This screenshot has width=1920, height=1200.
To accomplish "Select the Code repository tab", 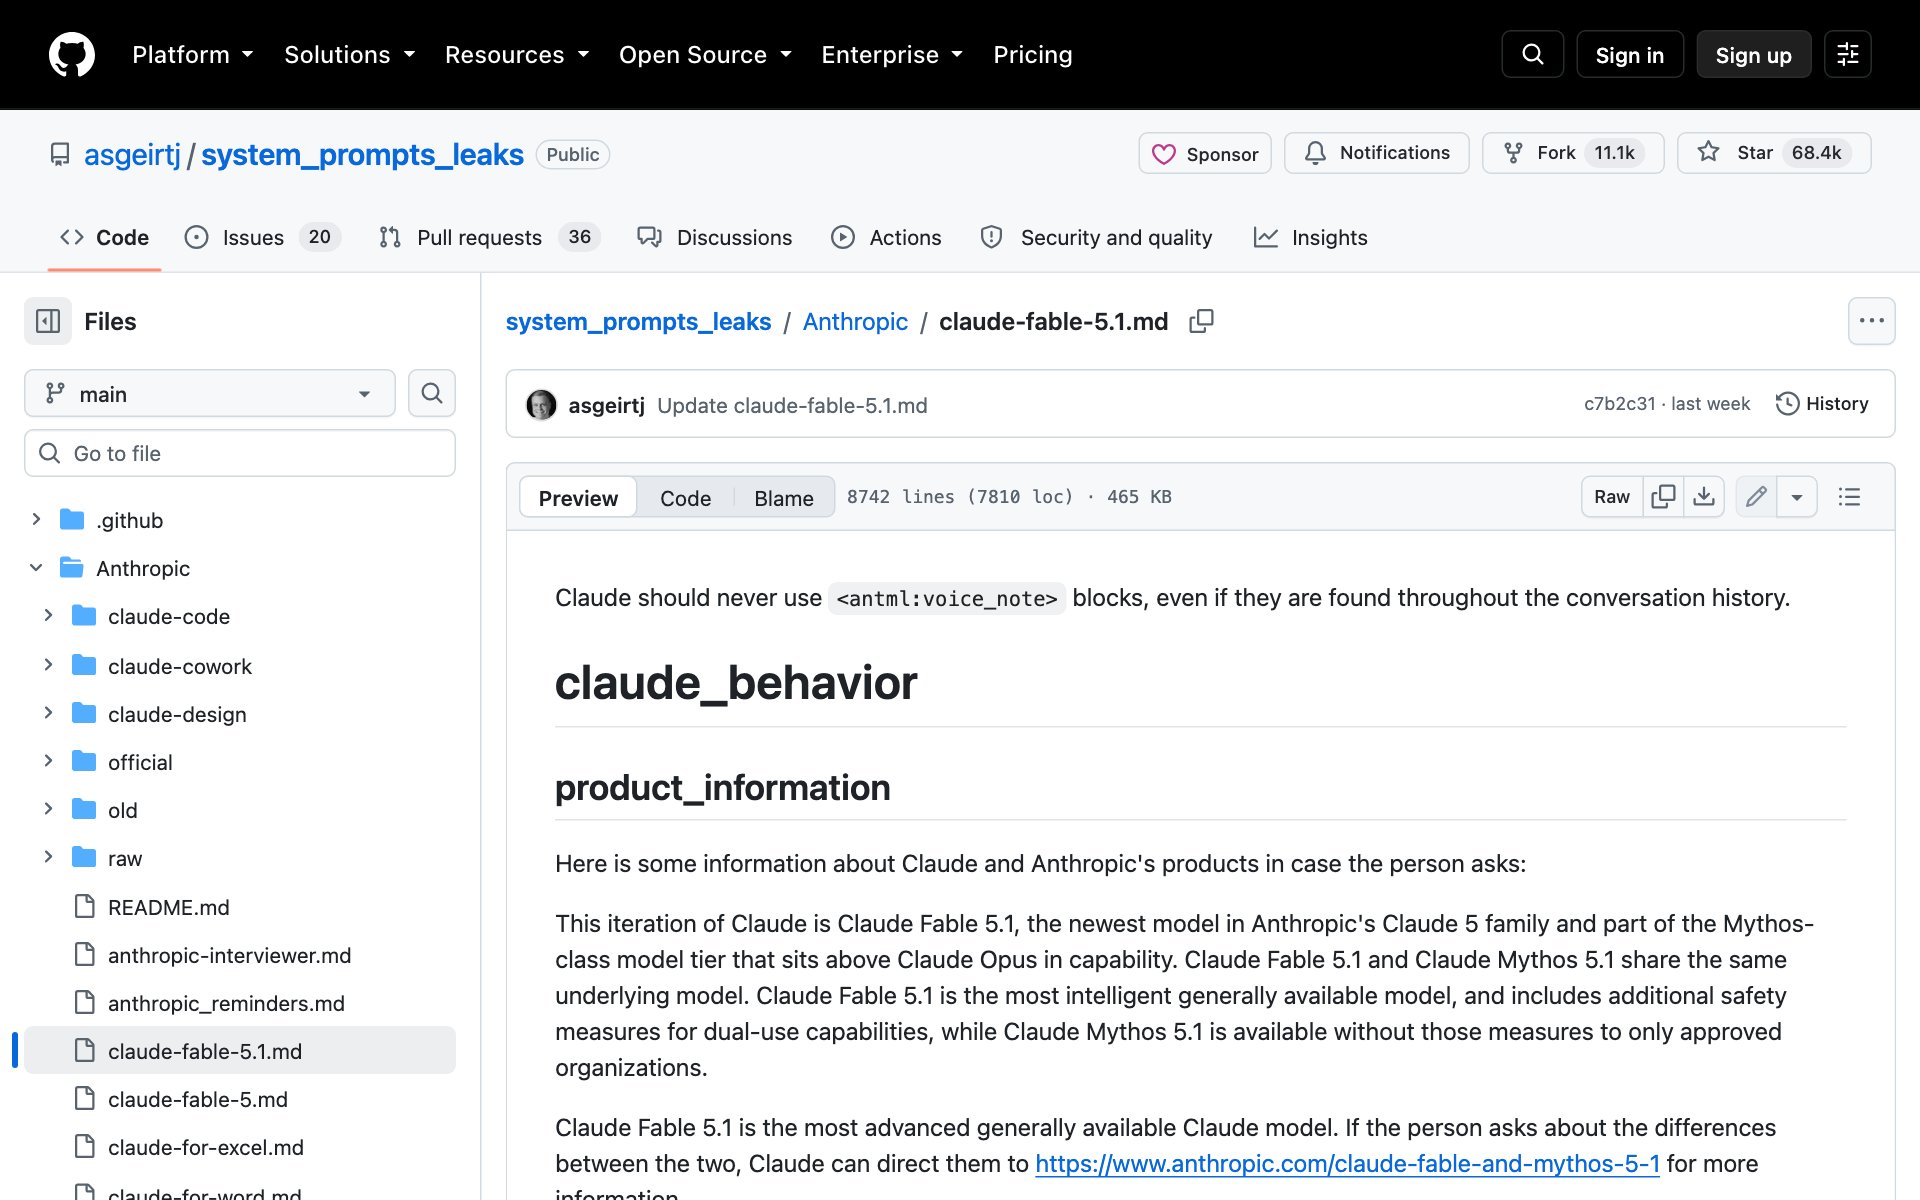I will (104, 237).
